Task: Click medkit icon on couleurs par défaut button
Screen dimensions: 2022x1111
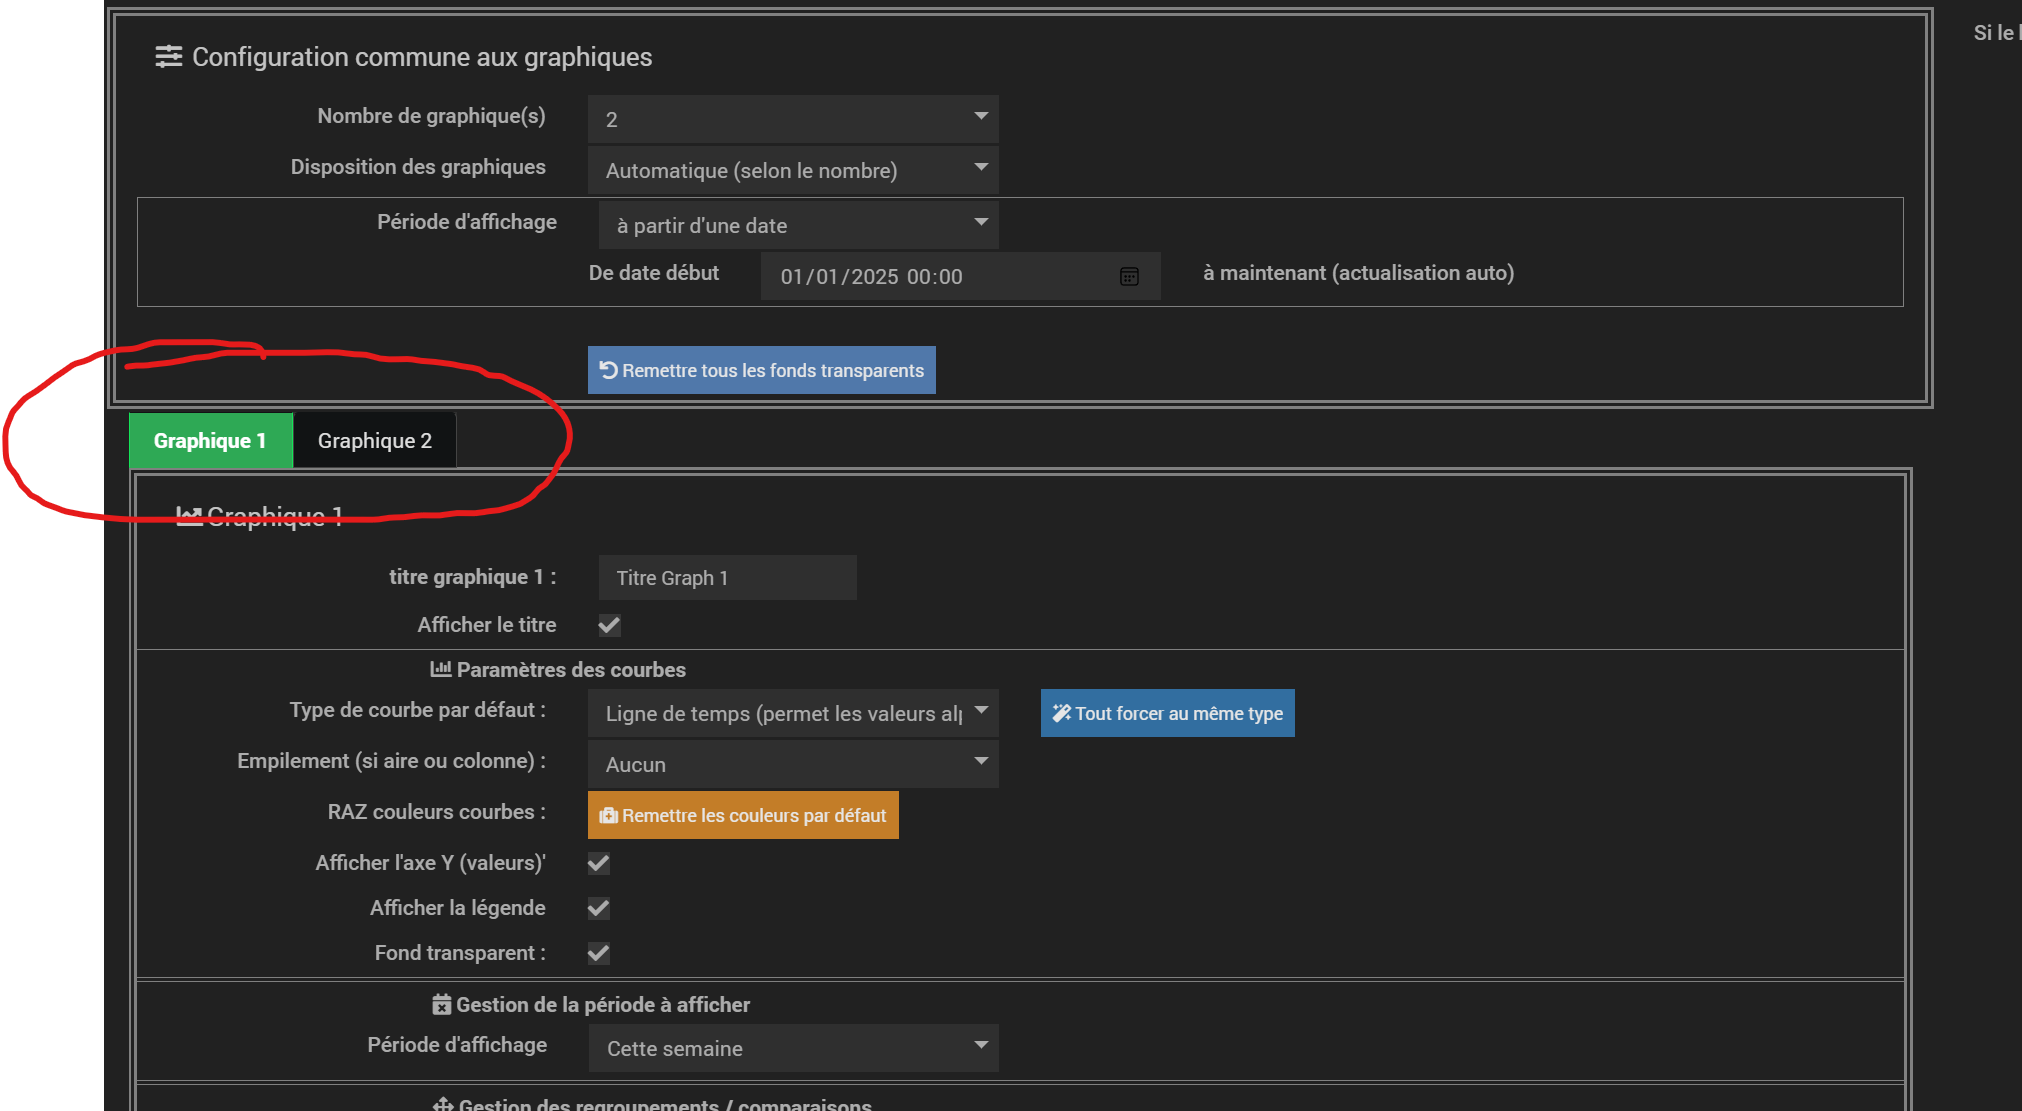Action: point(608,816)
